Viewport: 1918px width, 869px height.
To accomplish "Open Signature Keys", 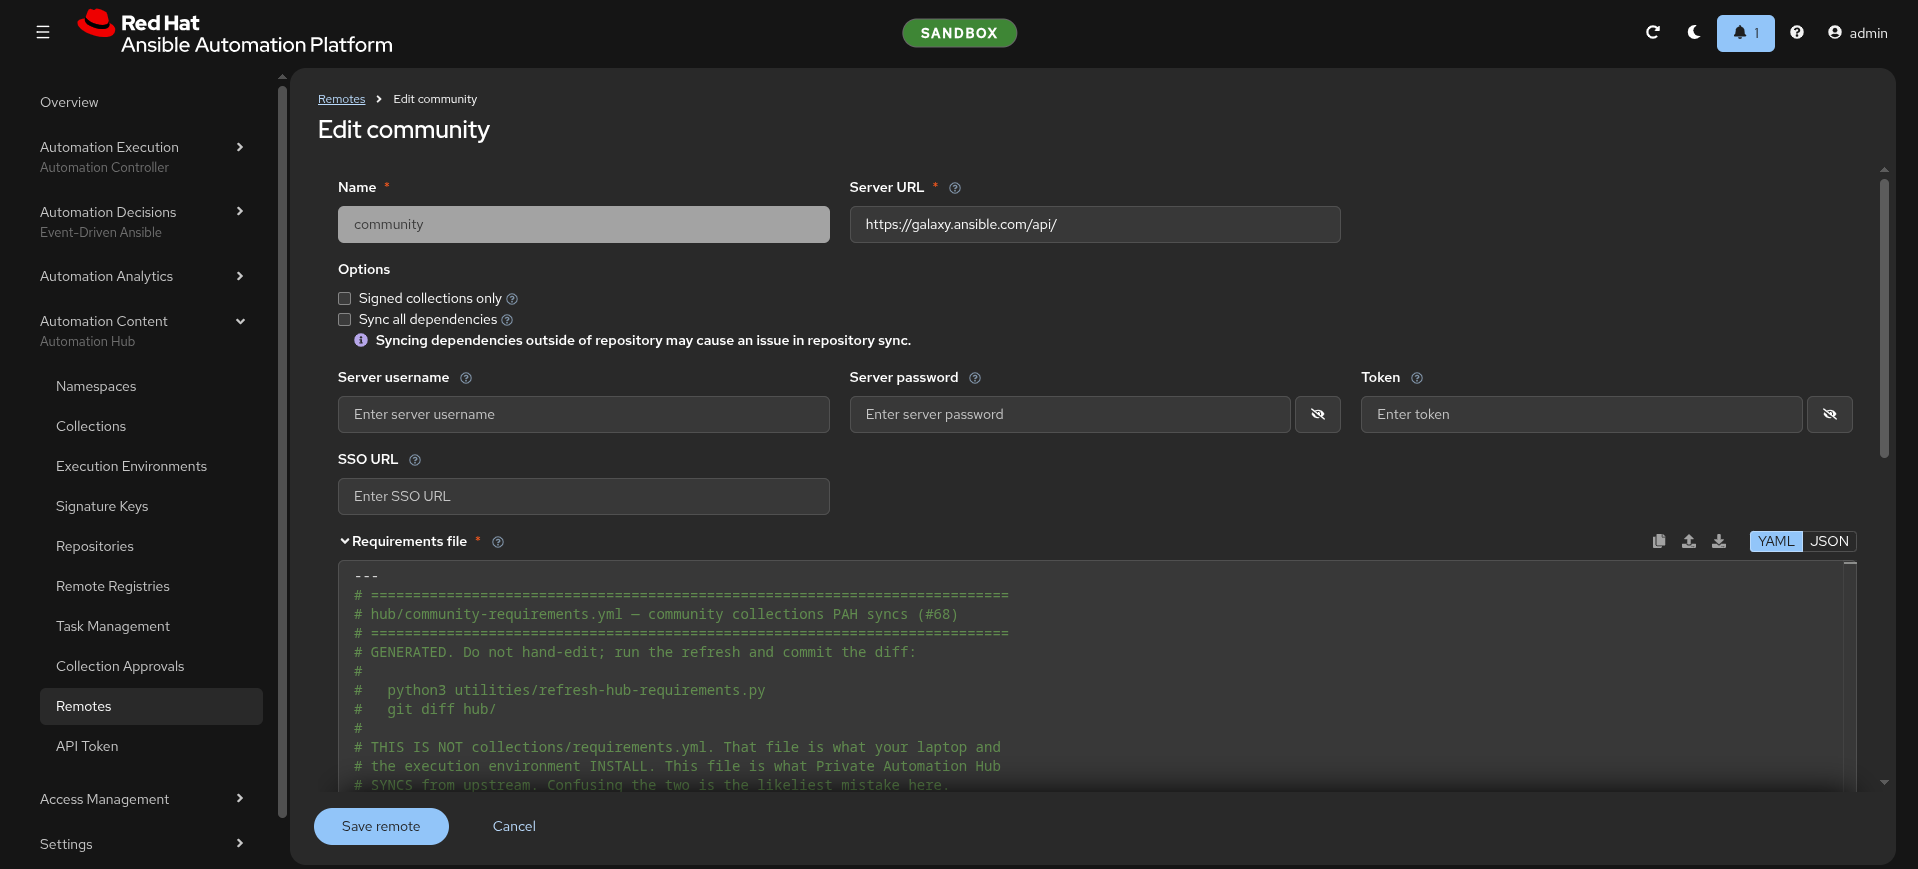I will coord(102,506).
